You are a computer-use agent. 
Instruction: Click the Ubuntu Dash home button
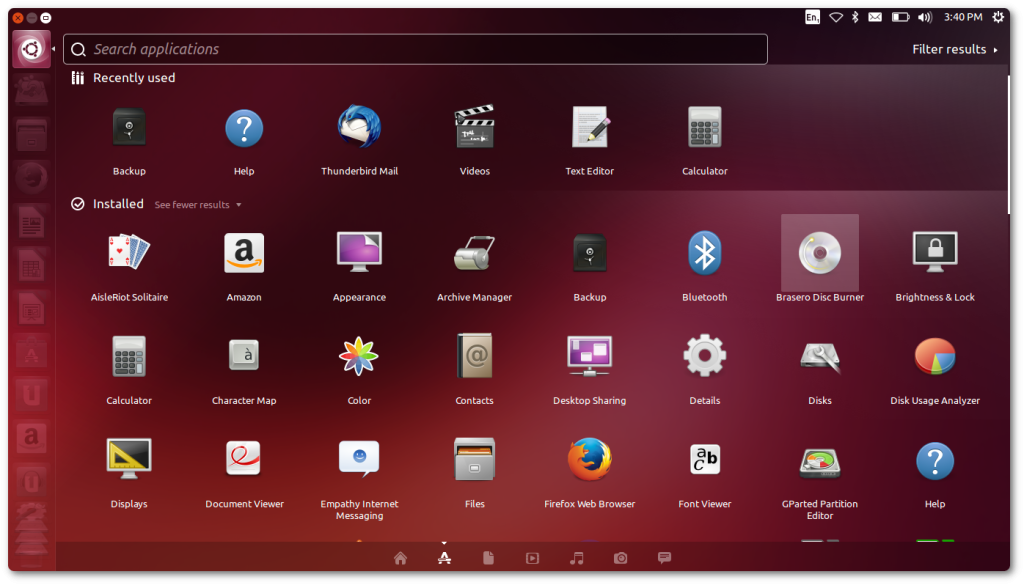(x=31, y=49)
